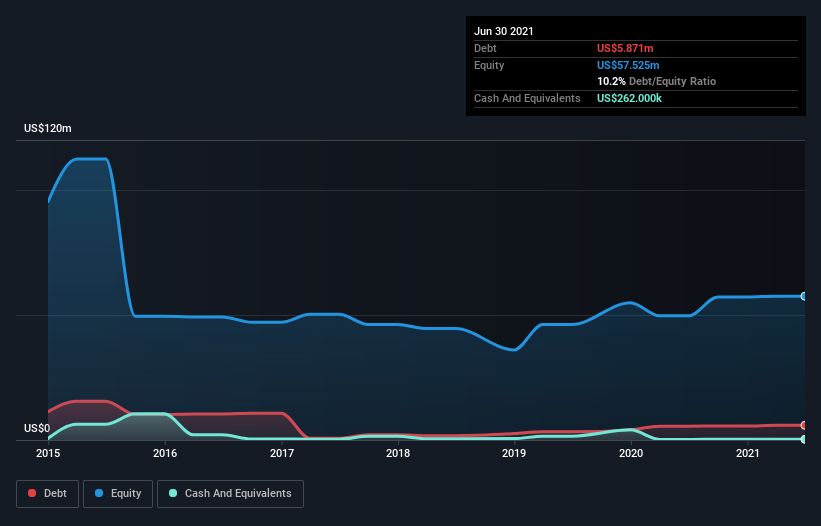Click the Debt label in the tooltip
821x526 pixels.
coord(485,48)
